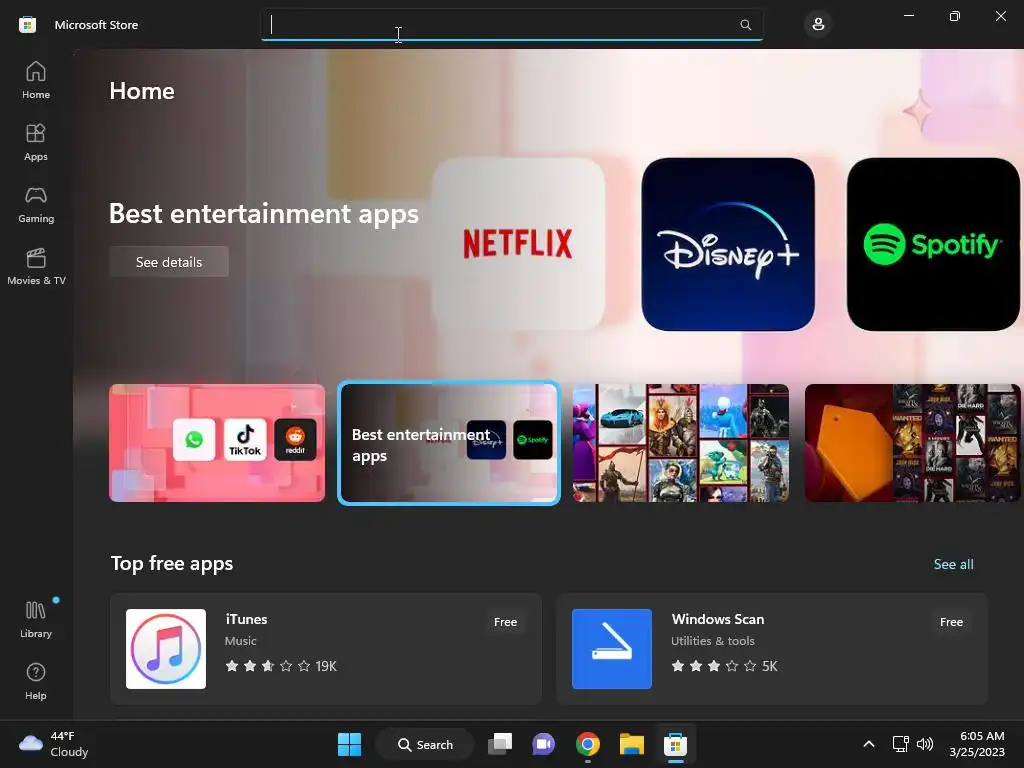Click the Spotify icon in selected banner
The height and width of the screenshot is (768, 1024).
[x=533, y=440]
